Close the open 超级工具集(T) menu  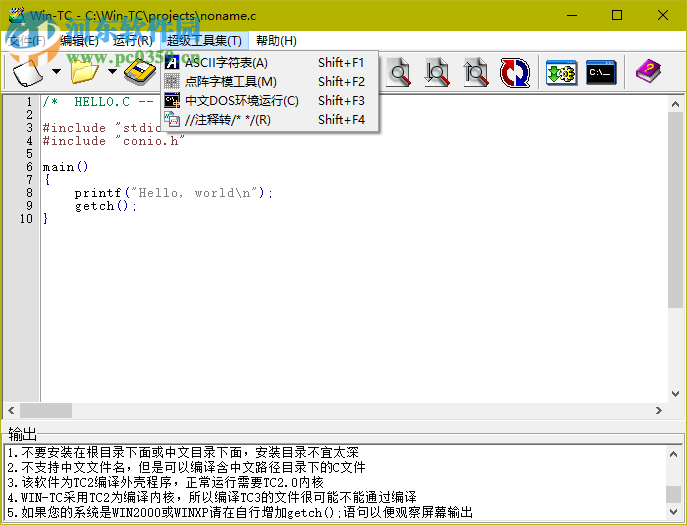tap(204, 41)
